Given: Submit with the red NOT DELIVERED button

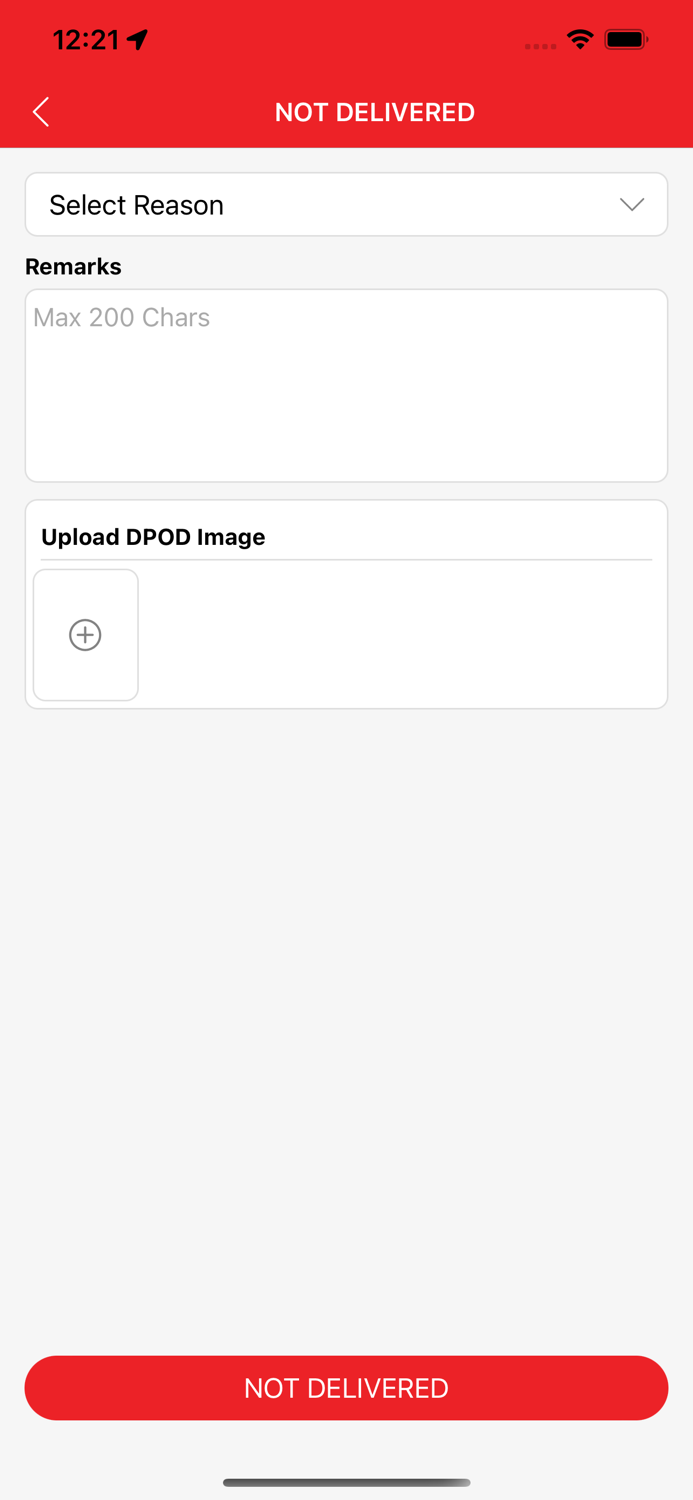Looking at the screenshot, I should pyautogui.click(x=346, y=1388).
